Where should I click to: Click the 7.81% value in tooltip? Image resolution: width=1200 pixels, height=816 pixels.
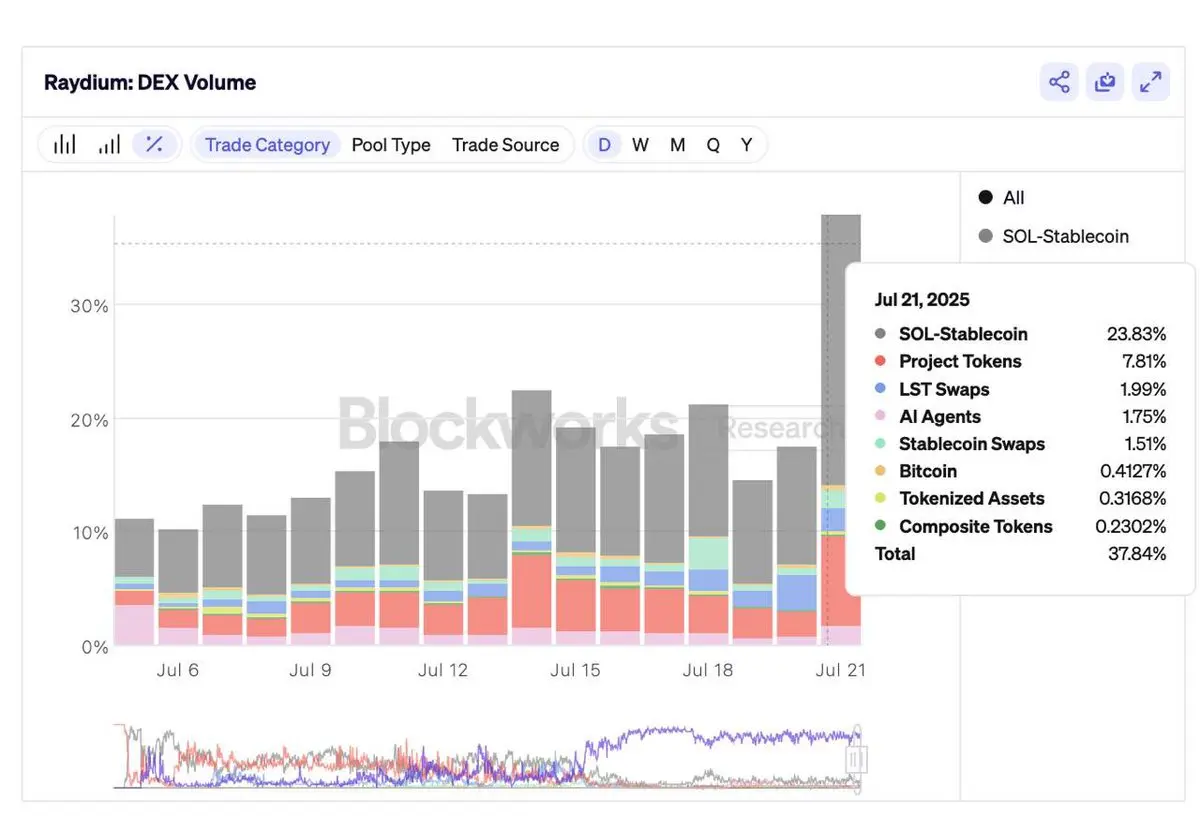pyautogui.click(x=1142, y=361)
